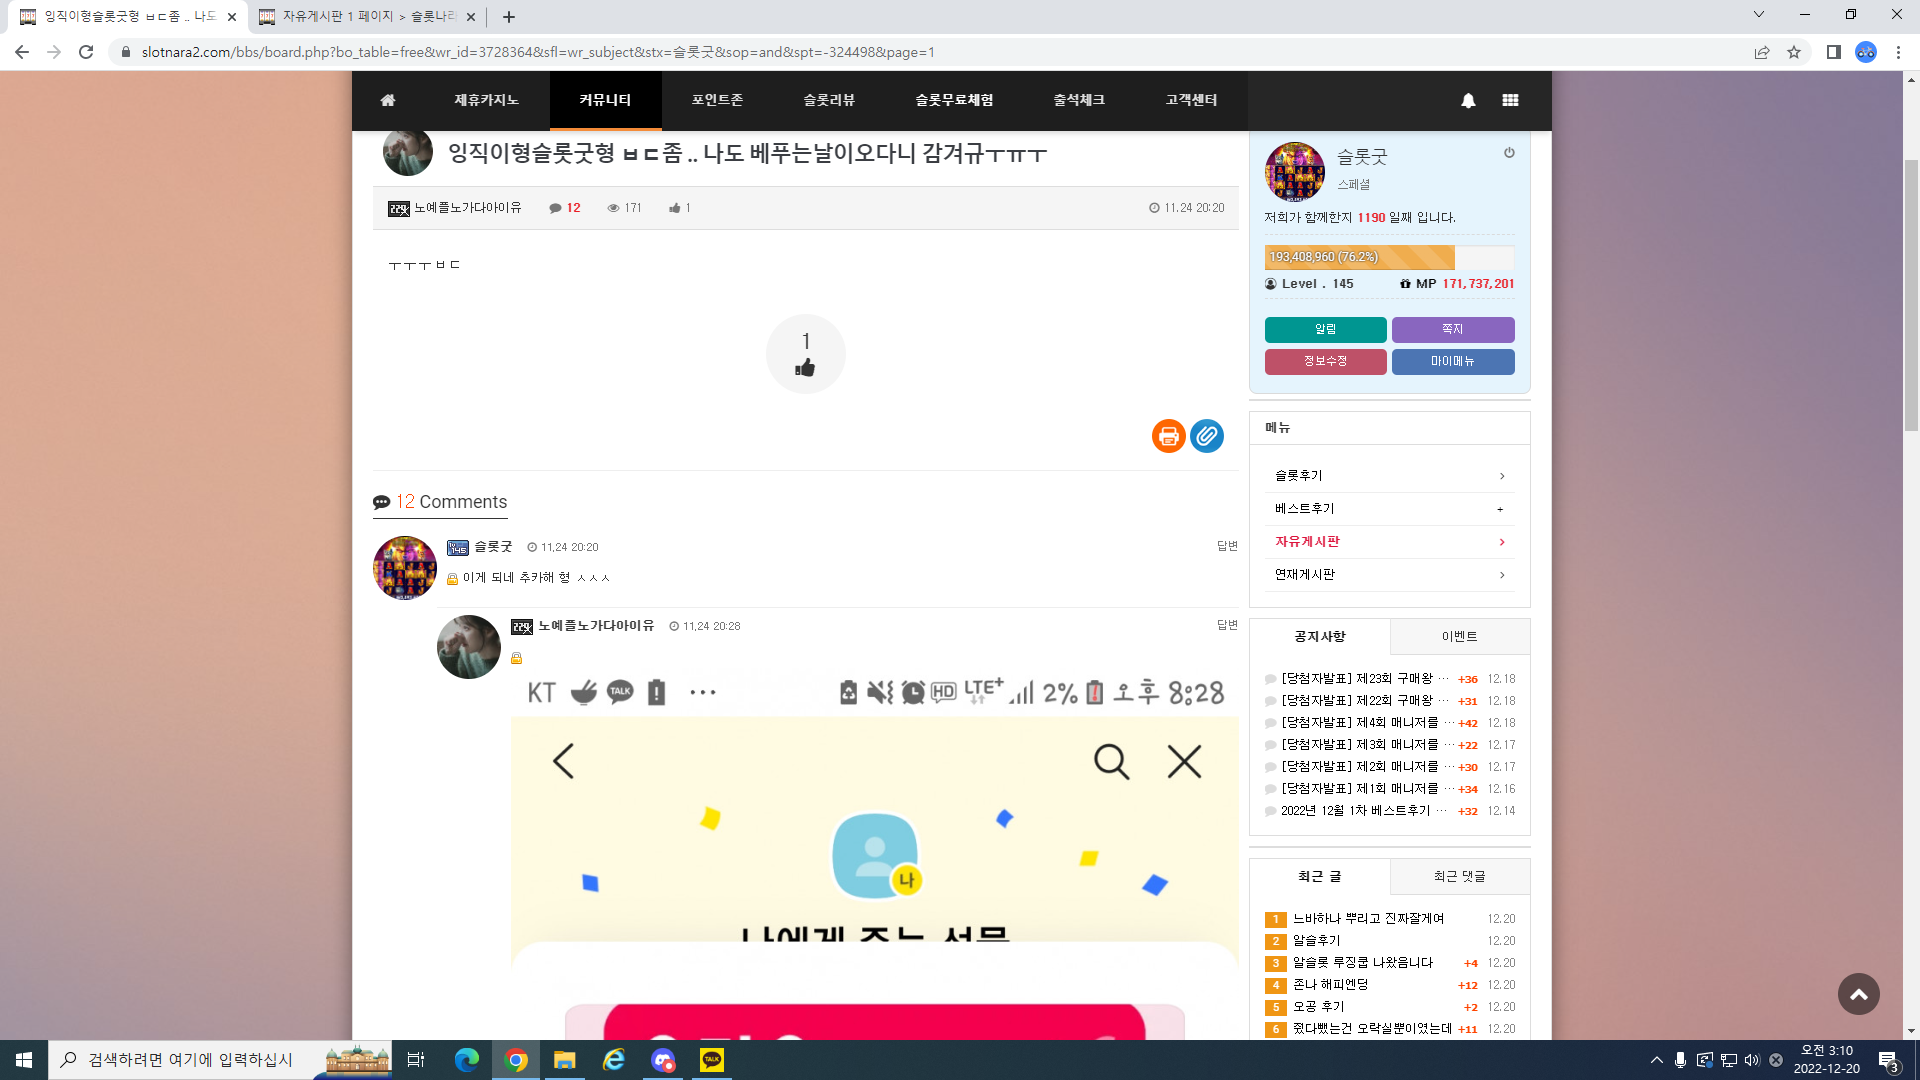Click the home icon in navigation bar
This screenshot has width=1920, height=1080.
coord(388,100)
